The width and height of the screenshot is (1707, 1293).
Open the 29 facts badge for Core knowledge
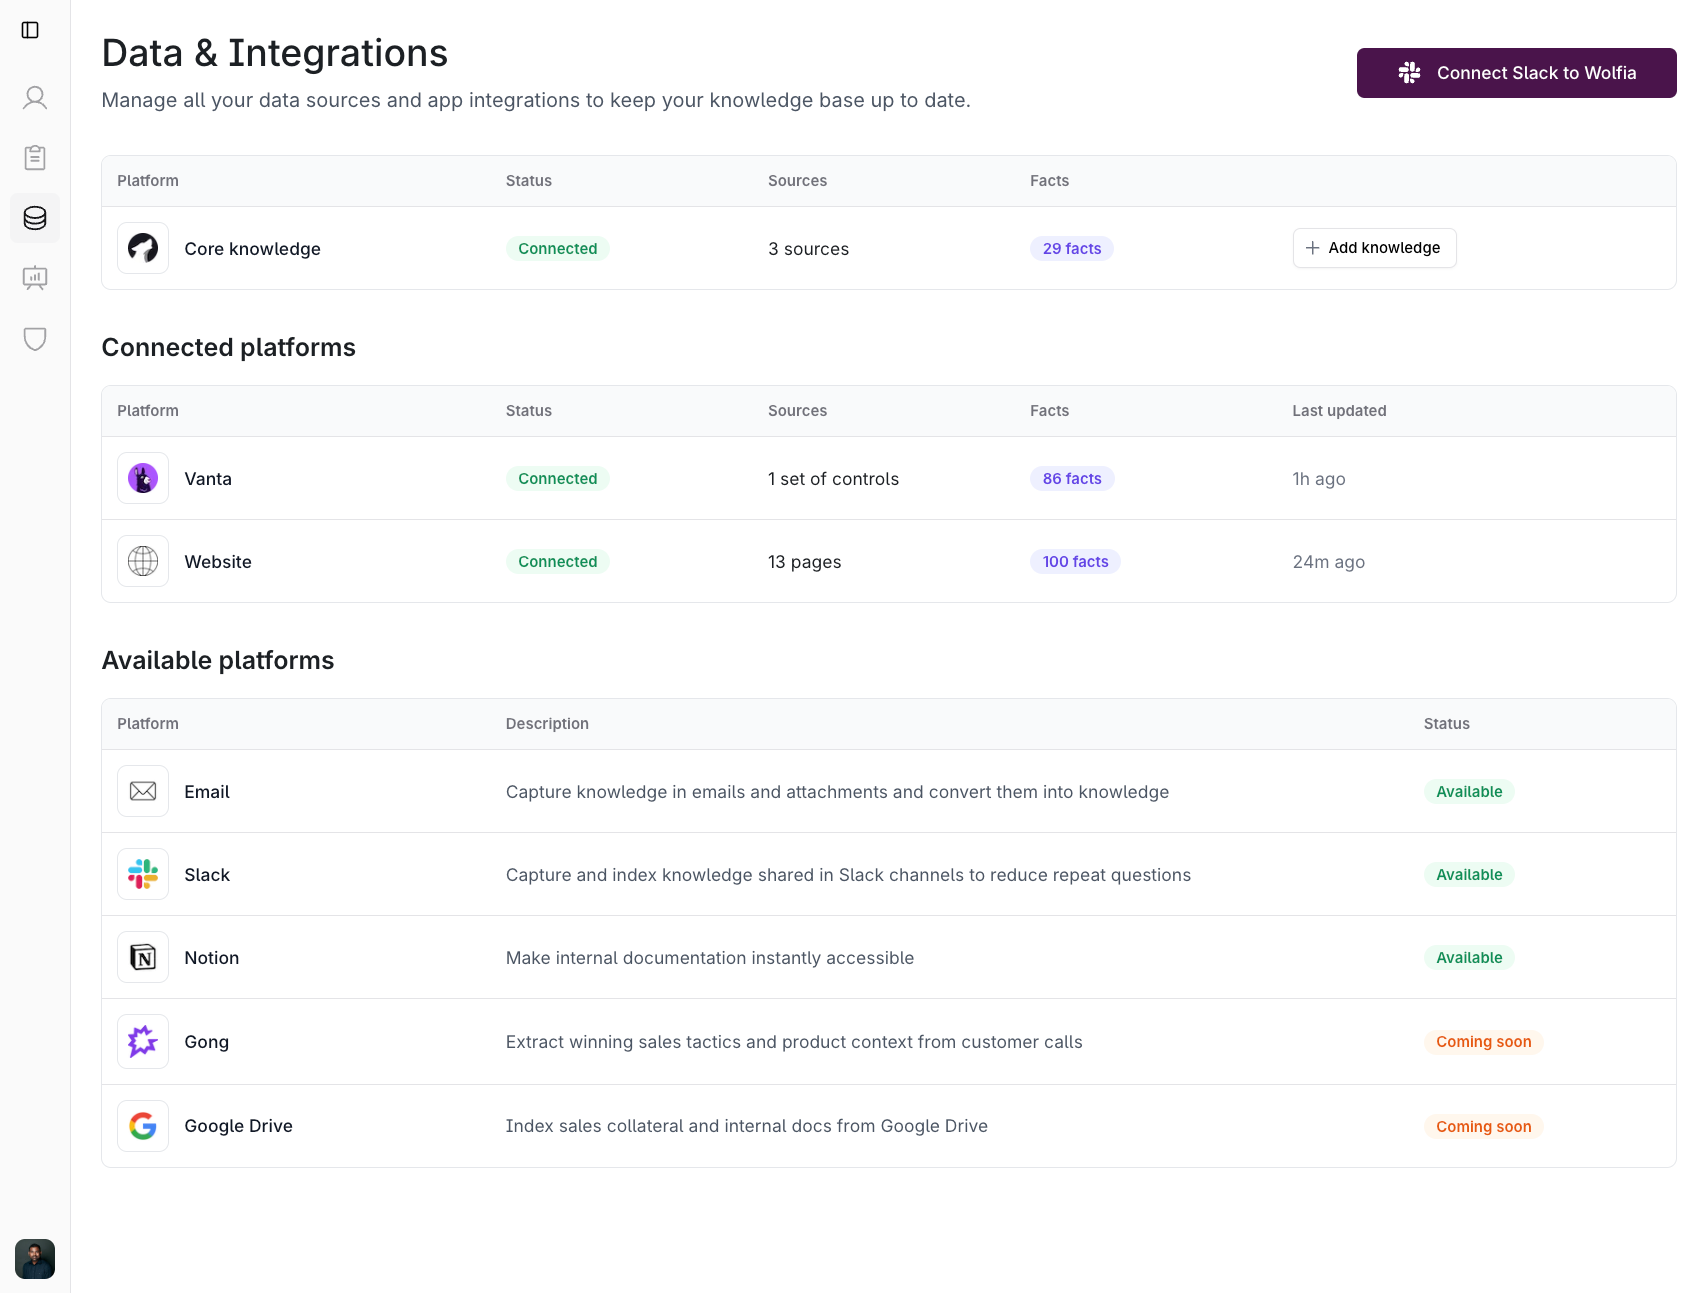tap(1071, 248)
